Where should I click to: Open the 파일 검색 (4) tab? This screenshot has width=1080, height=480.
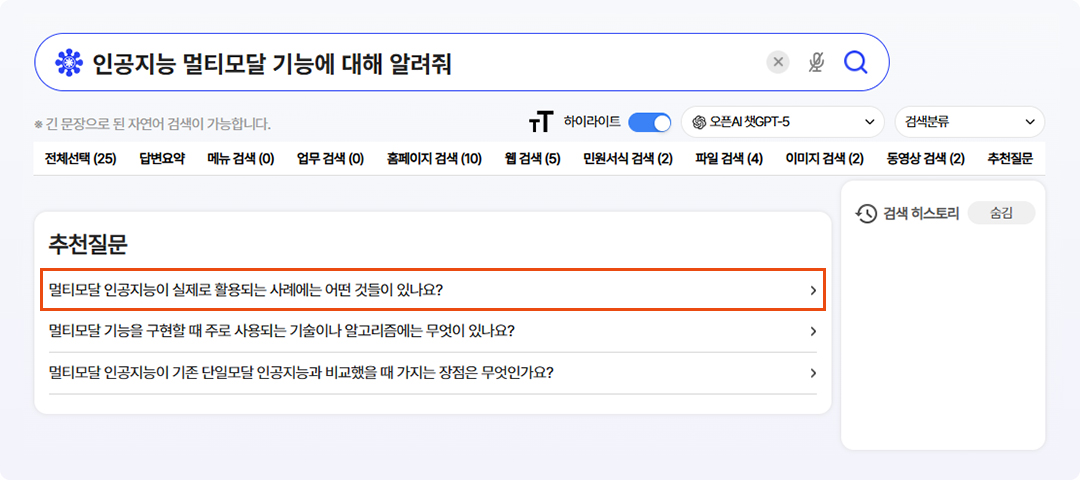[x=729, y=159]
